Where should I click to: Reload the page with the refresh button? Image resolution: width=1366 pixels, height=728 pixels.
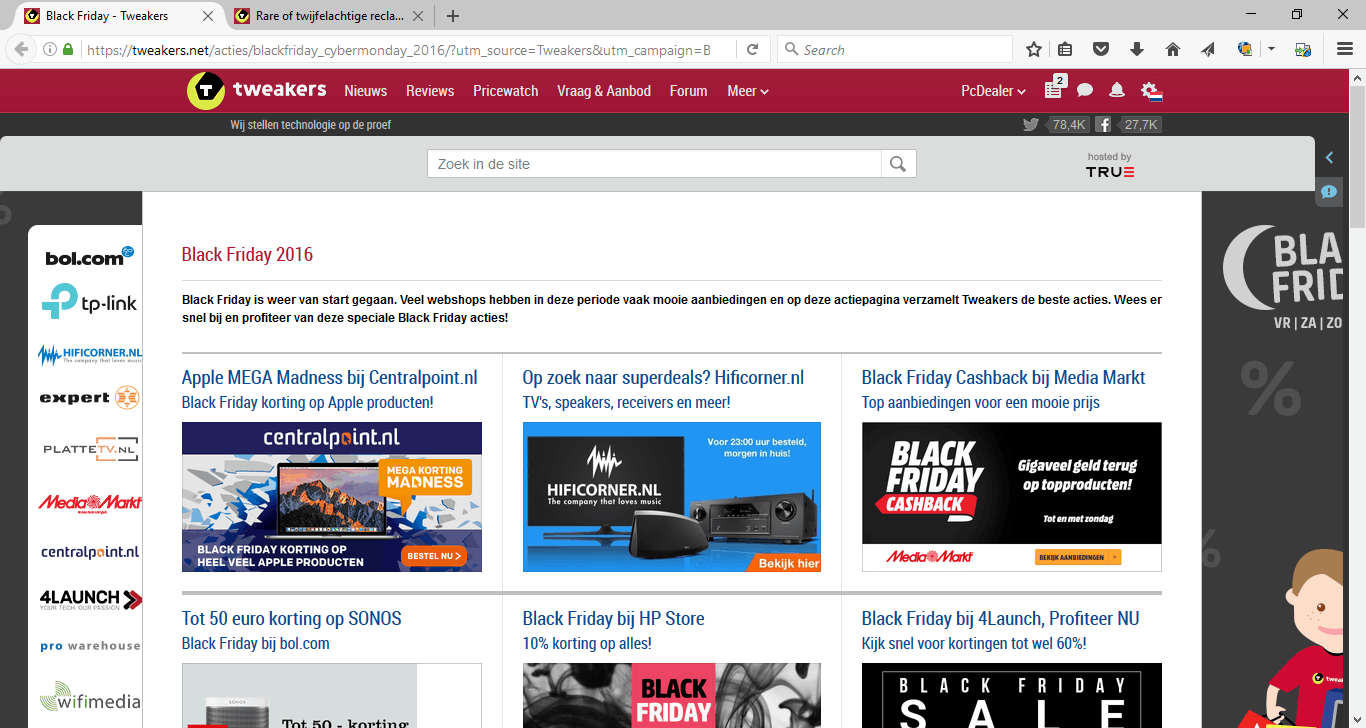click(x=752, y=49)
